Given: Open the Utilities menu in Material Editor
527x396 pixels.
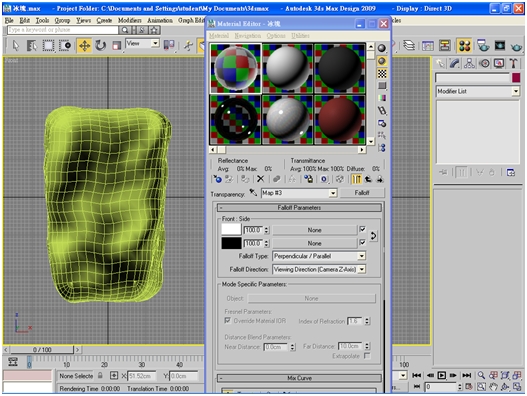Looking at the screenshot, I should [x=300, y=36].
